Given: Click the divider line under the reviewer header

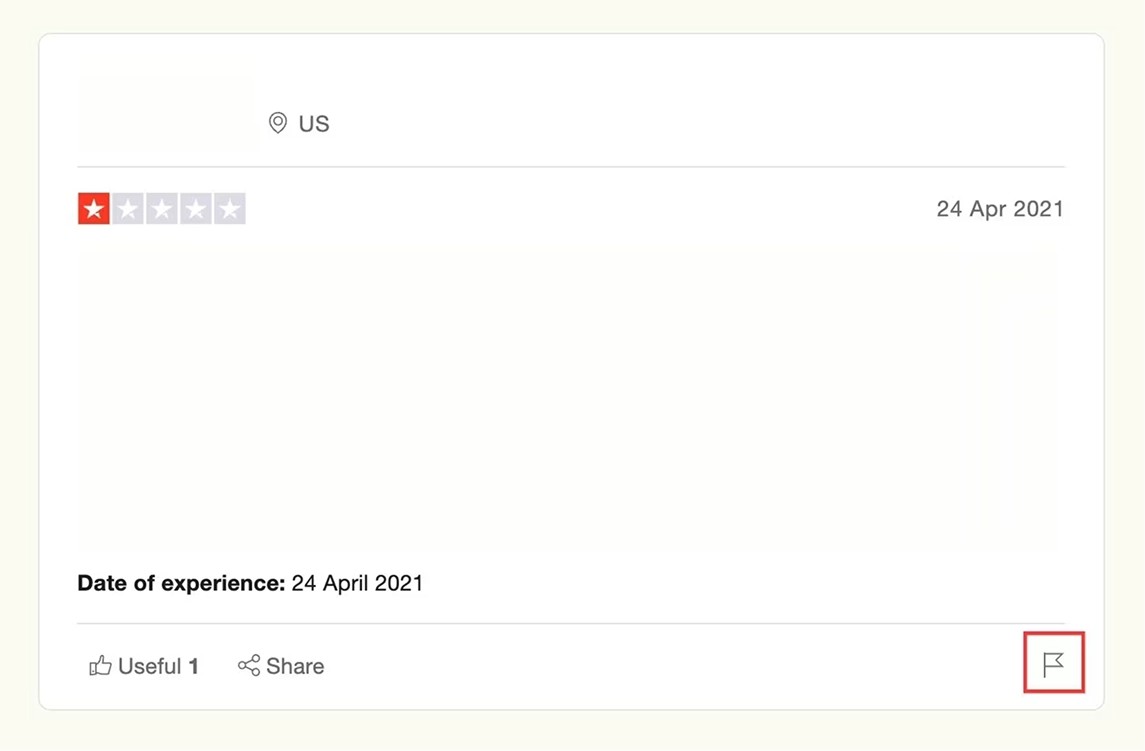Looking at the screenshot, I should pos(571,167).
